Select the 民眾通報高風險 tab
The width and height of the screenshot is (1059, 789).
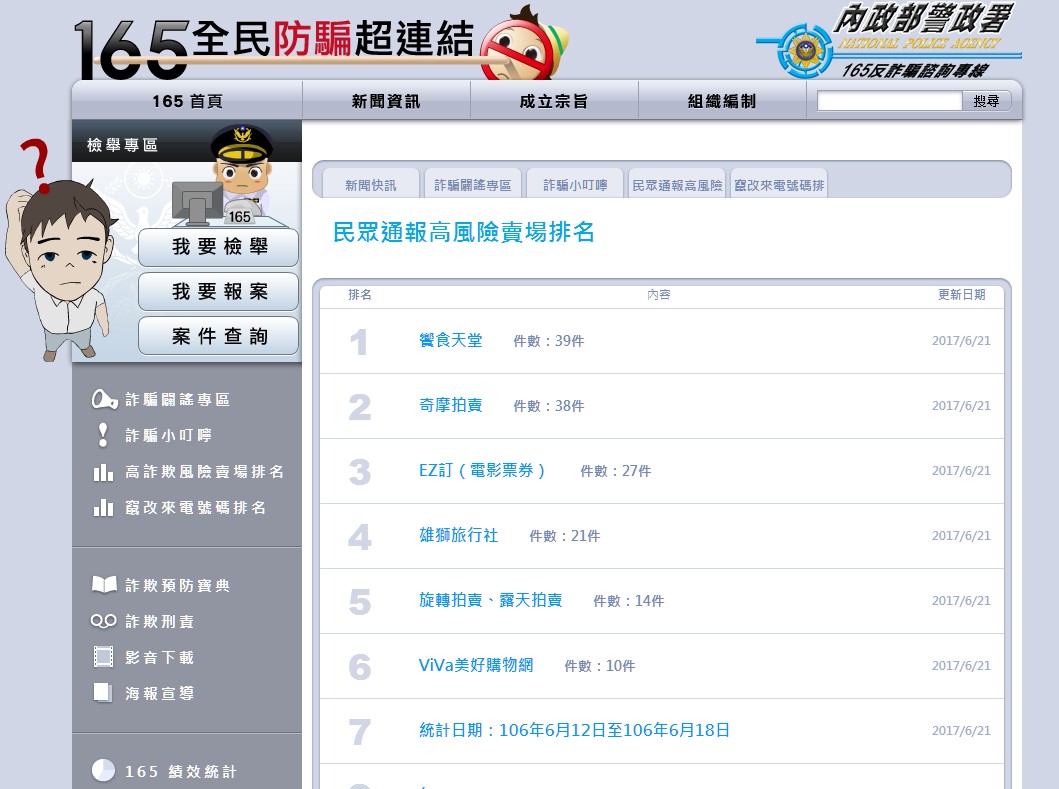tap(677, 184)
